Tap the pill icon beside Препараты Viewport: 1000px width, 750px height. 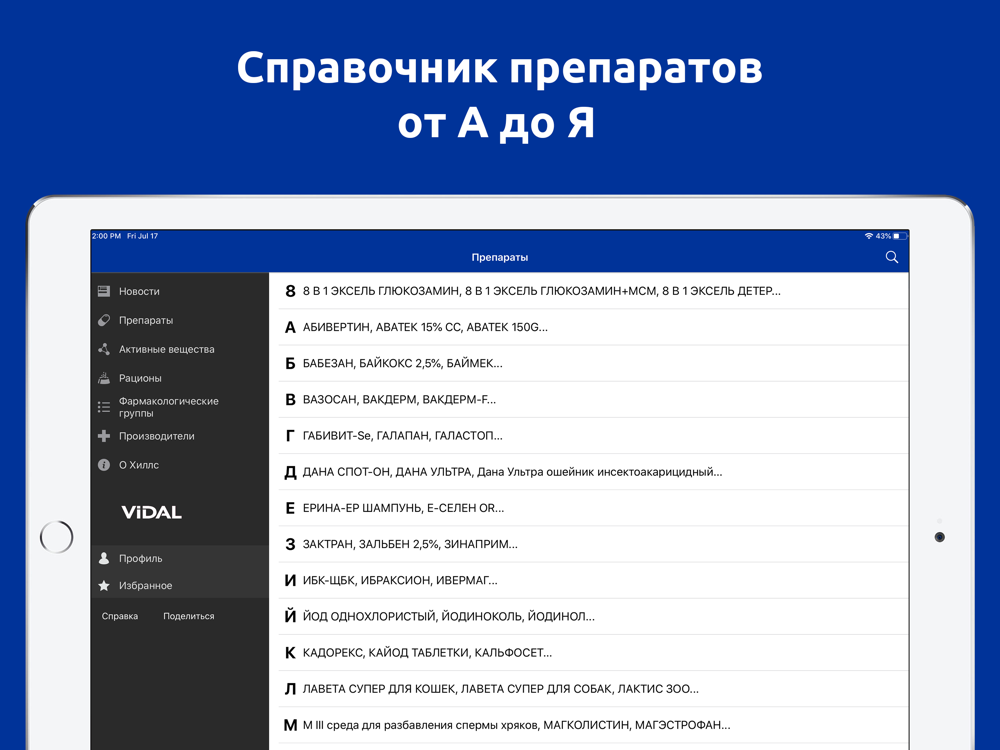pyautogui.click(x=104, y=320)
